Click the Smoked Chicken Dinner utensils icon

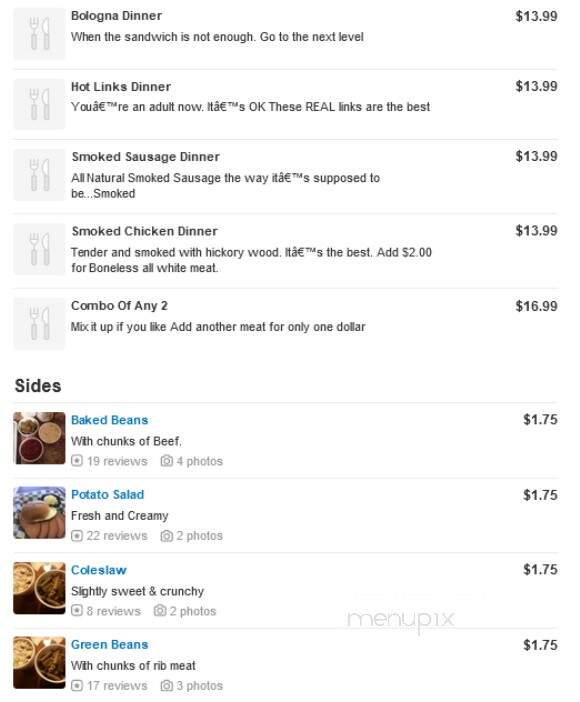39,249
